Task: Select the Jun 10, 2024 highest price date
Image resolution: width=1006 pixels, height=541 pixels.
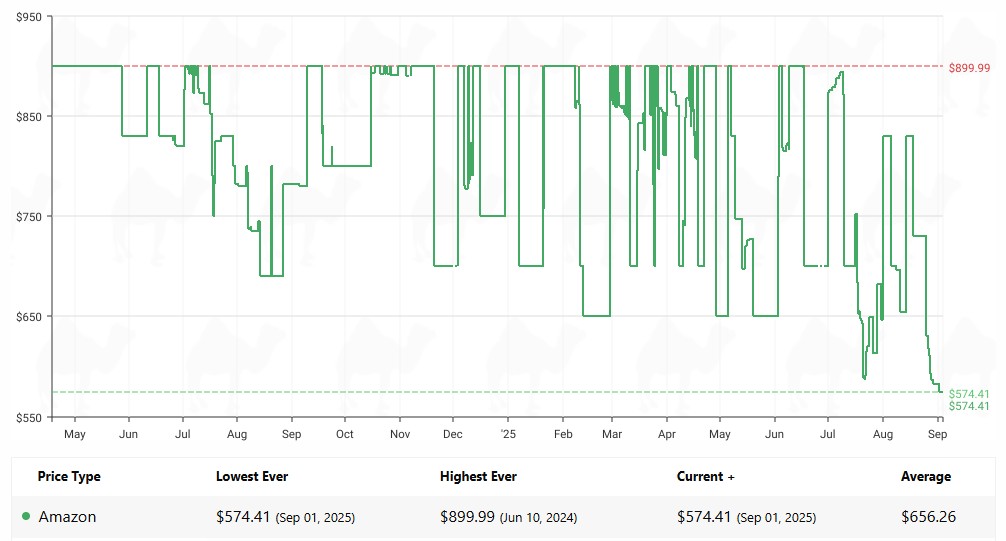Action: pyautogui.click(x=539, y=518)
